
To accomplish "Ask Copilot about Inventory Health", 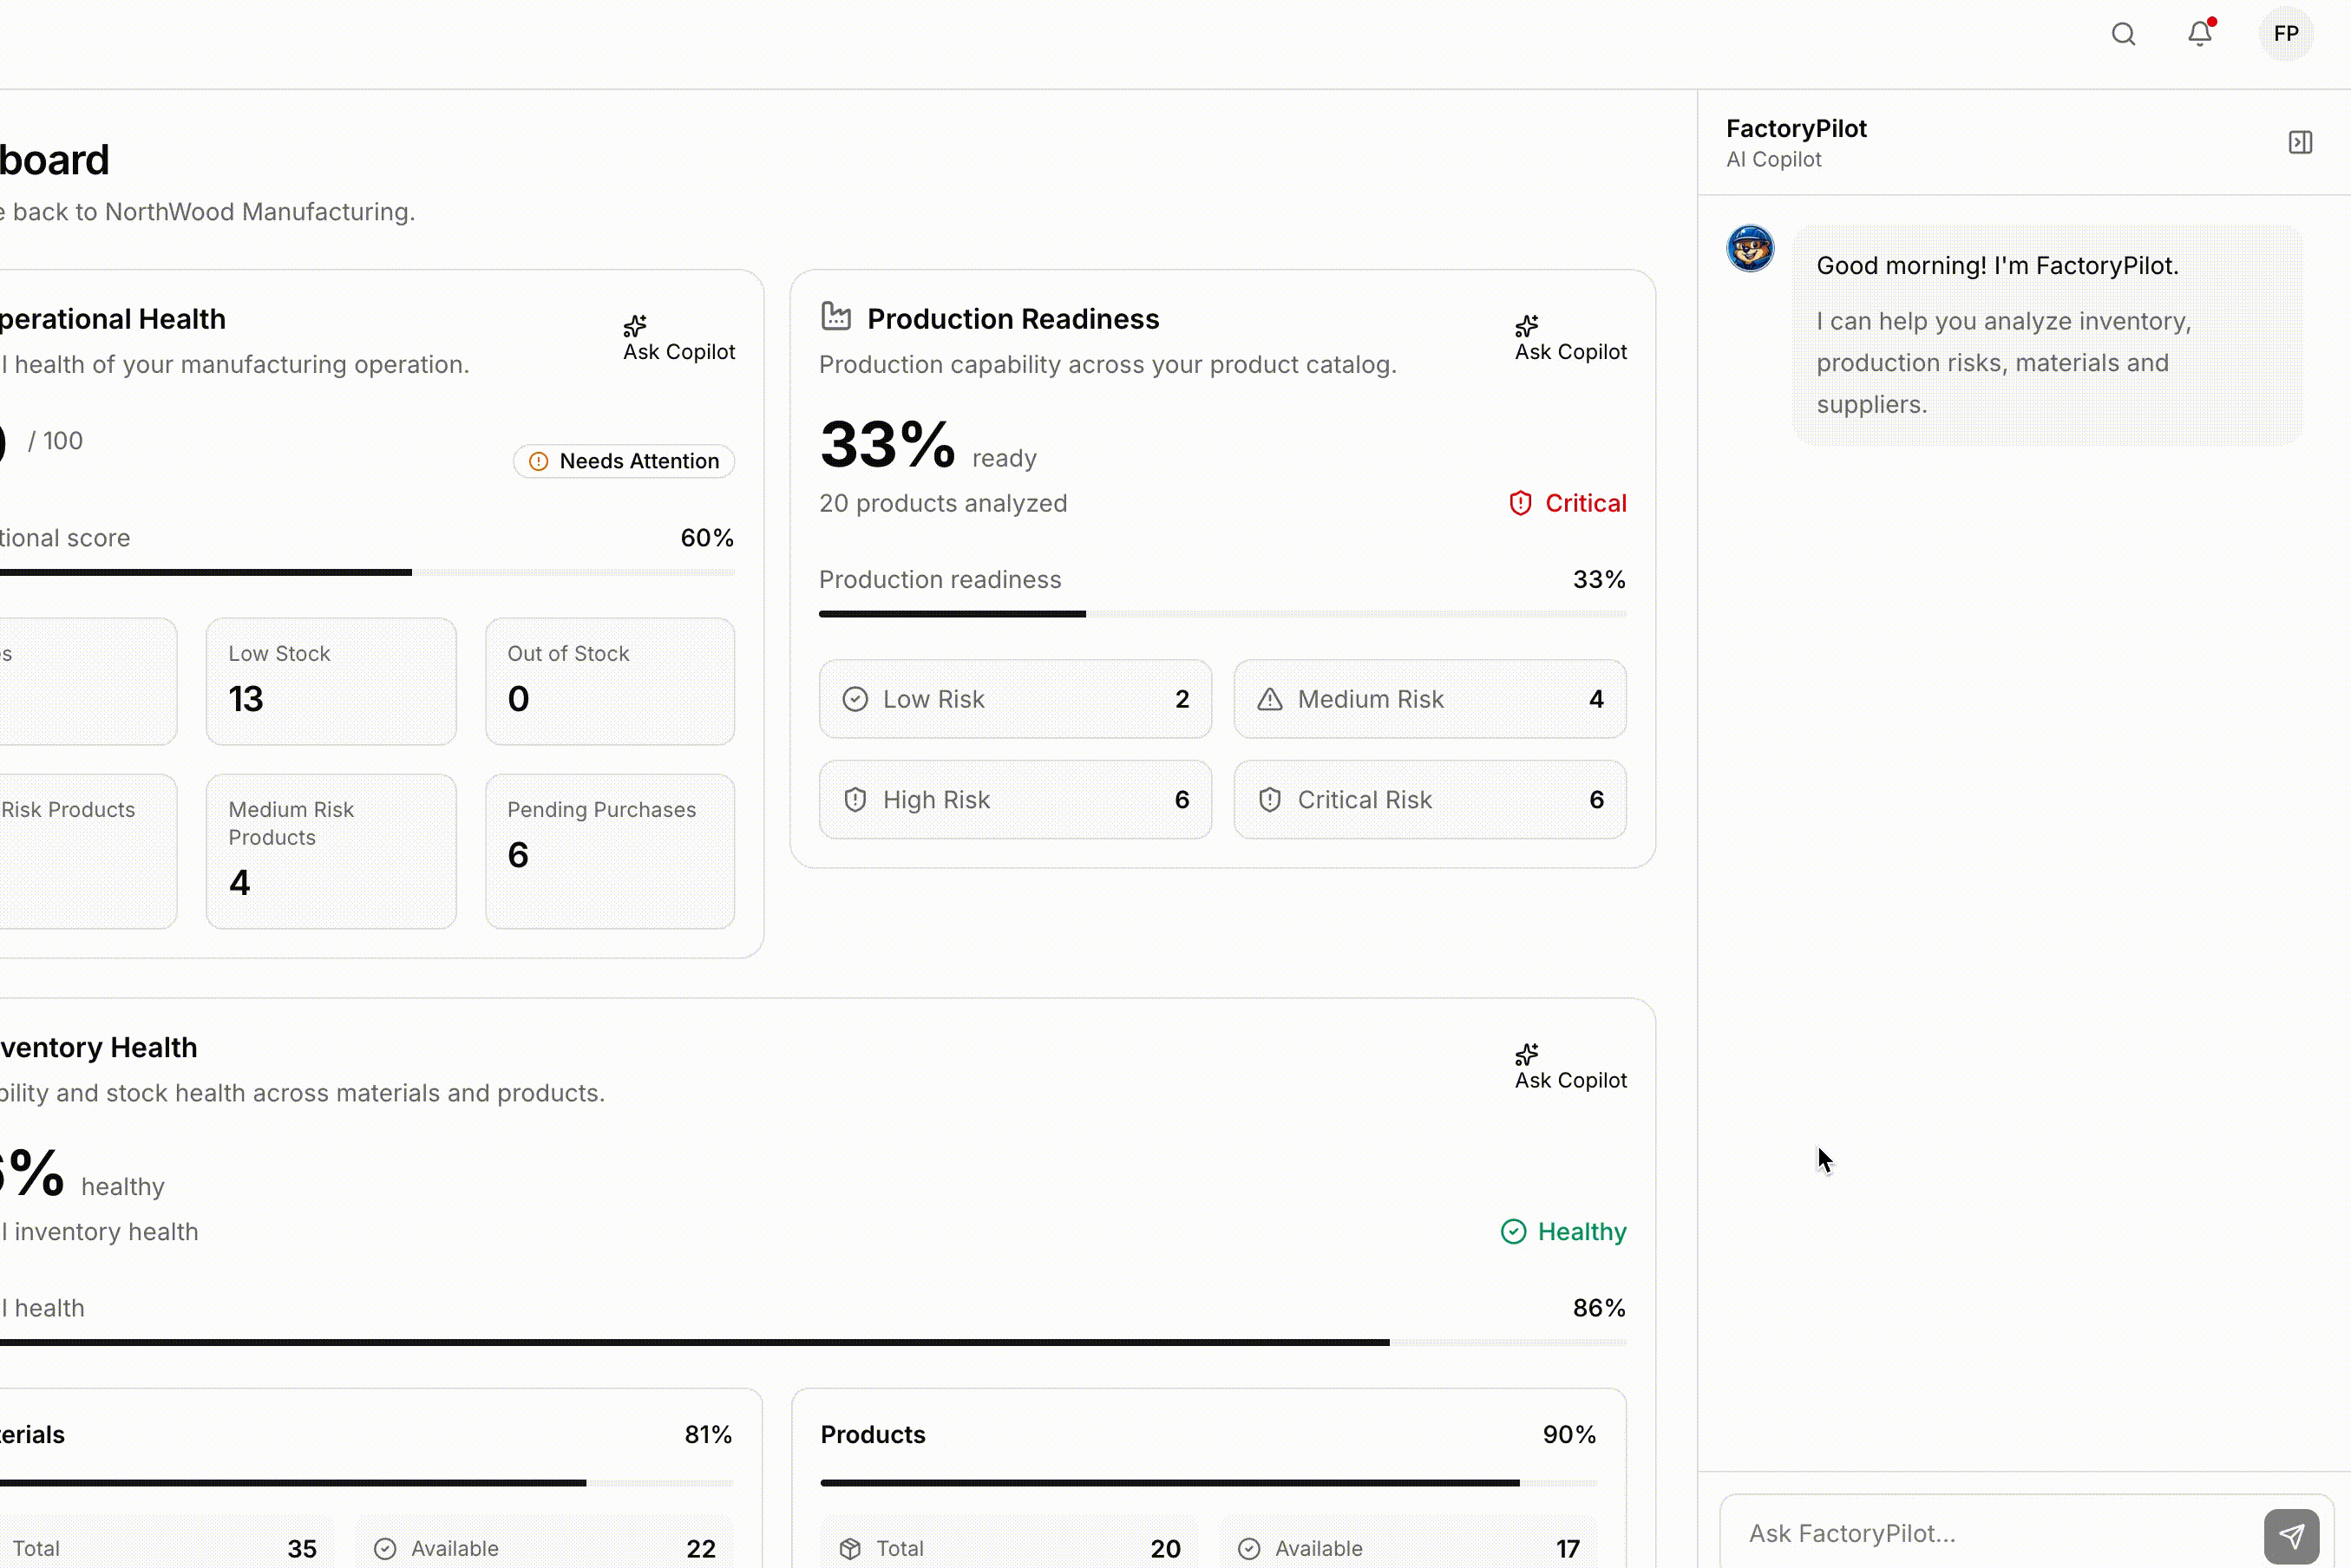I will pos(1570,1067).
